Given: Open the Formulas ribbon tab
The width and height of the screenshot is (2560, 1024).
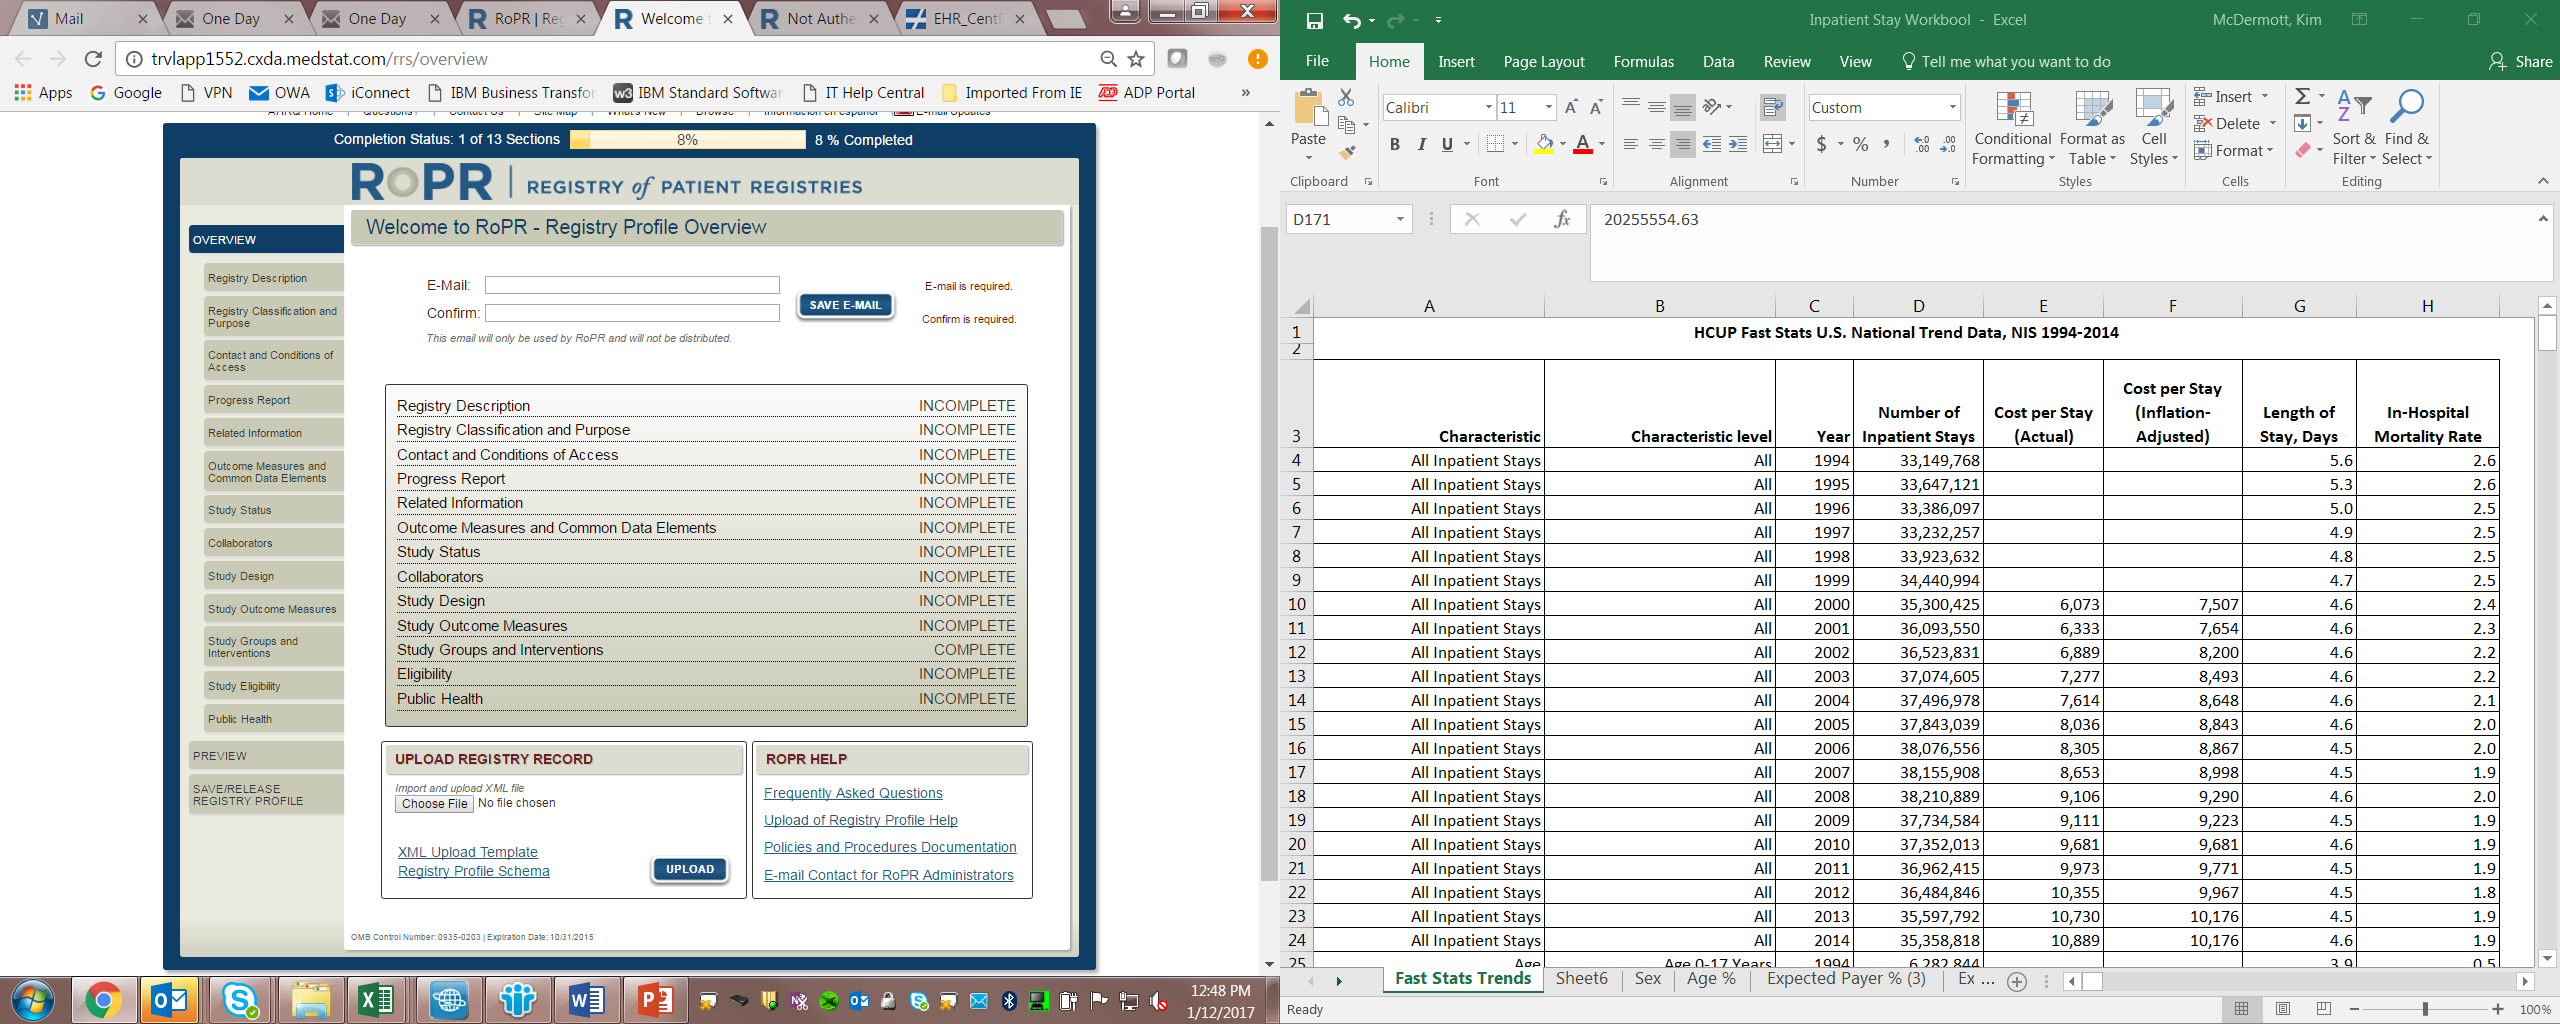Looking at the screenshot, I should pyautogui.click(x=1643, y=62).
